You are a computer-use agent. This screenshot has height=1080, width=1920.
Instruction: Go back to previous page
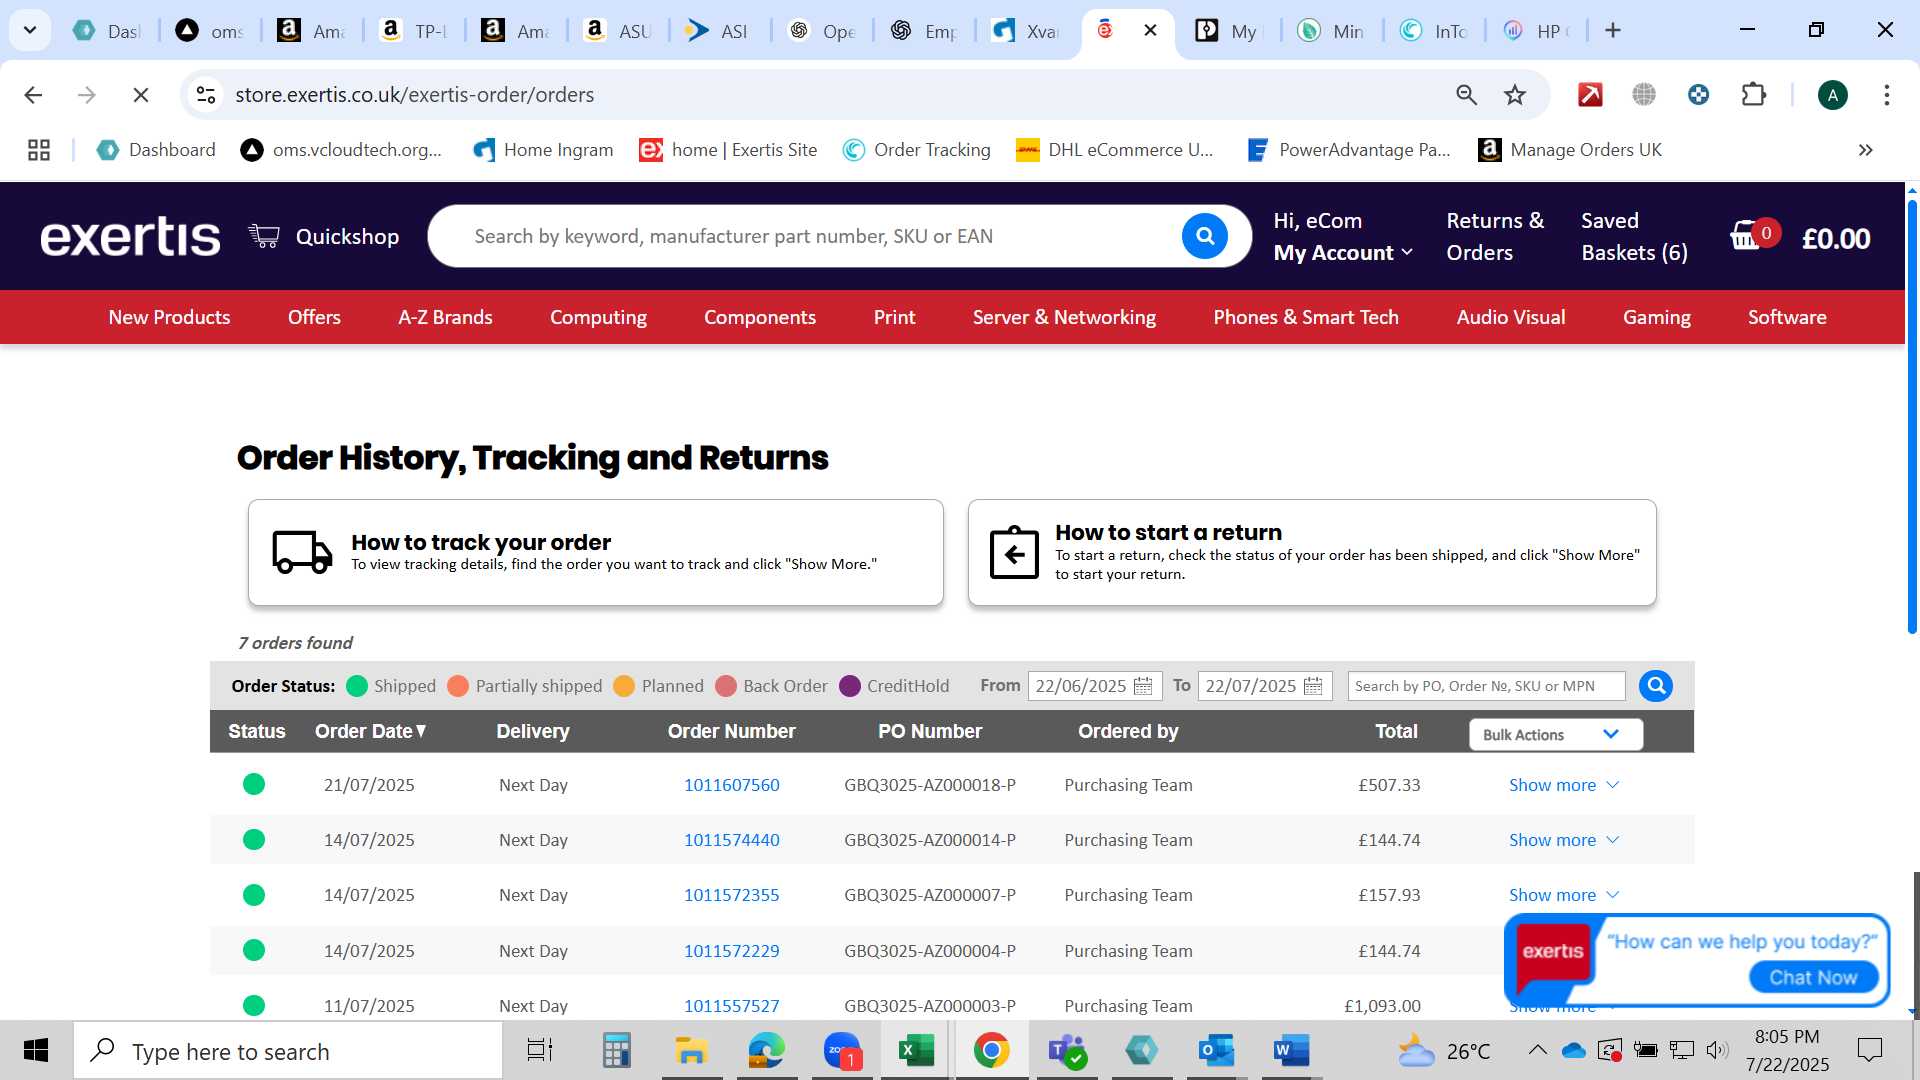click(33, 95)
